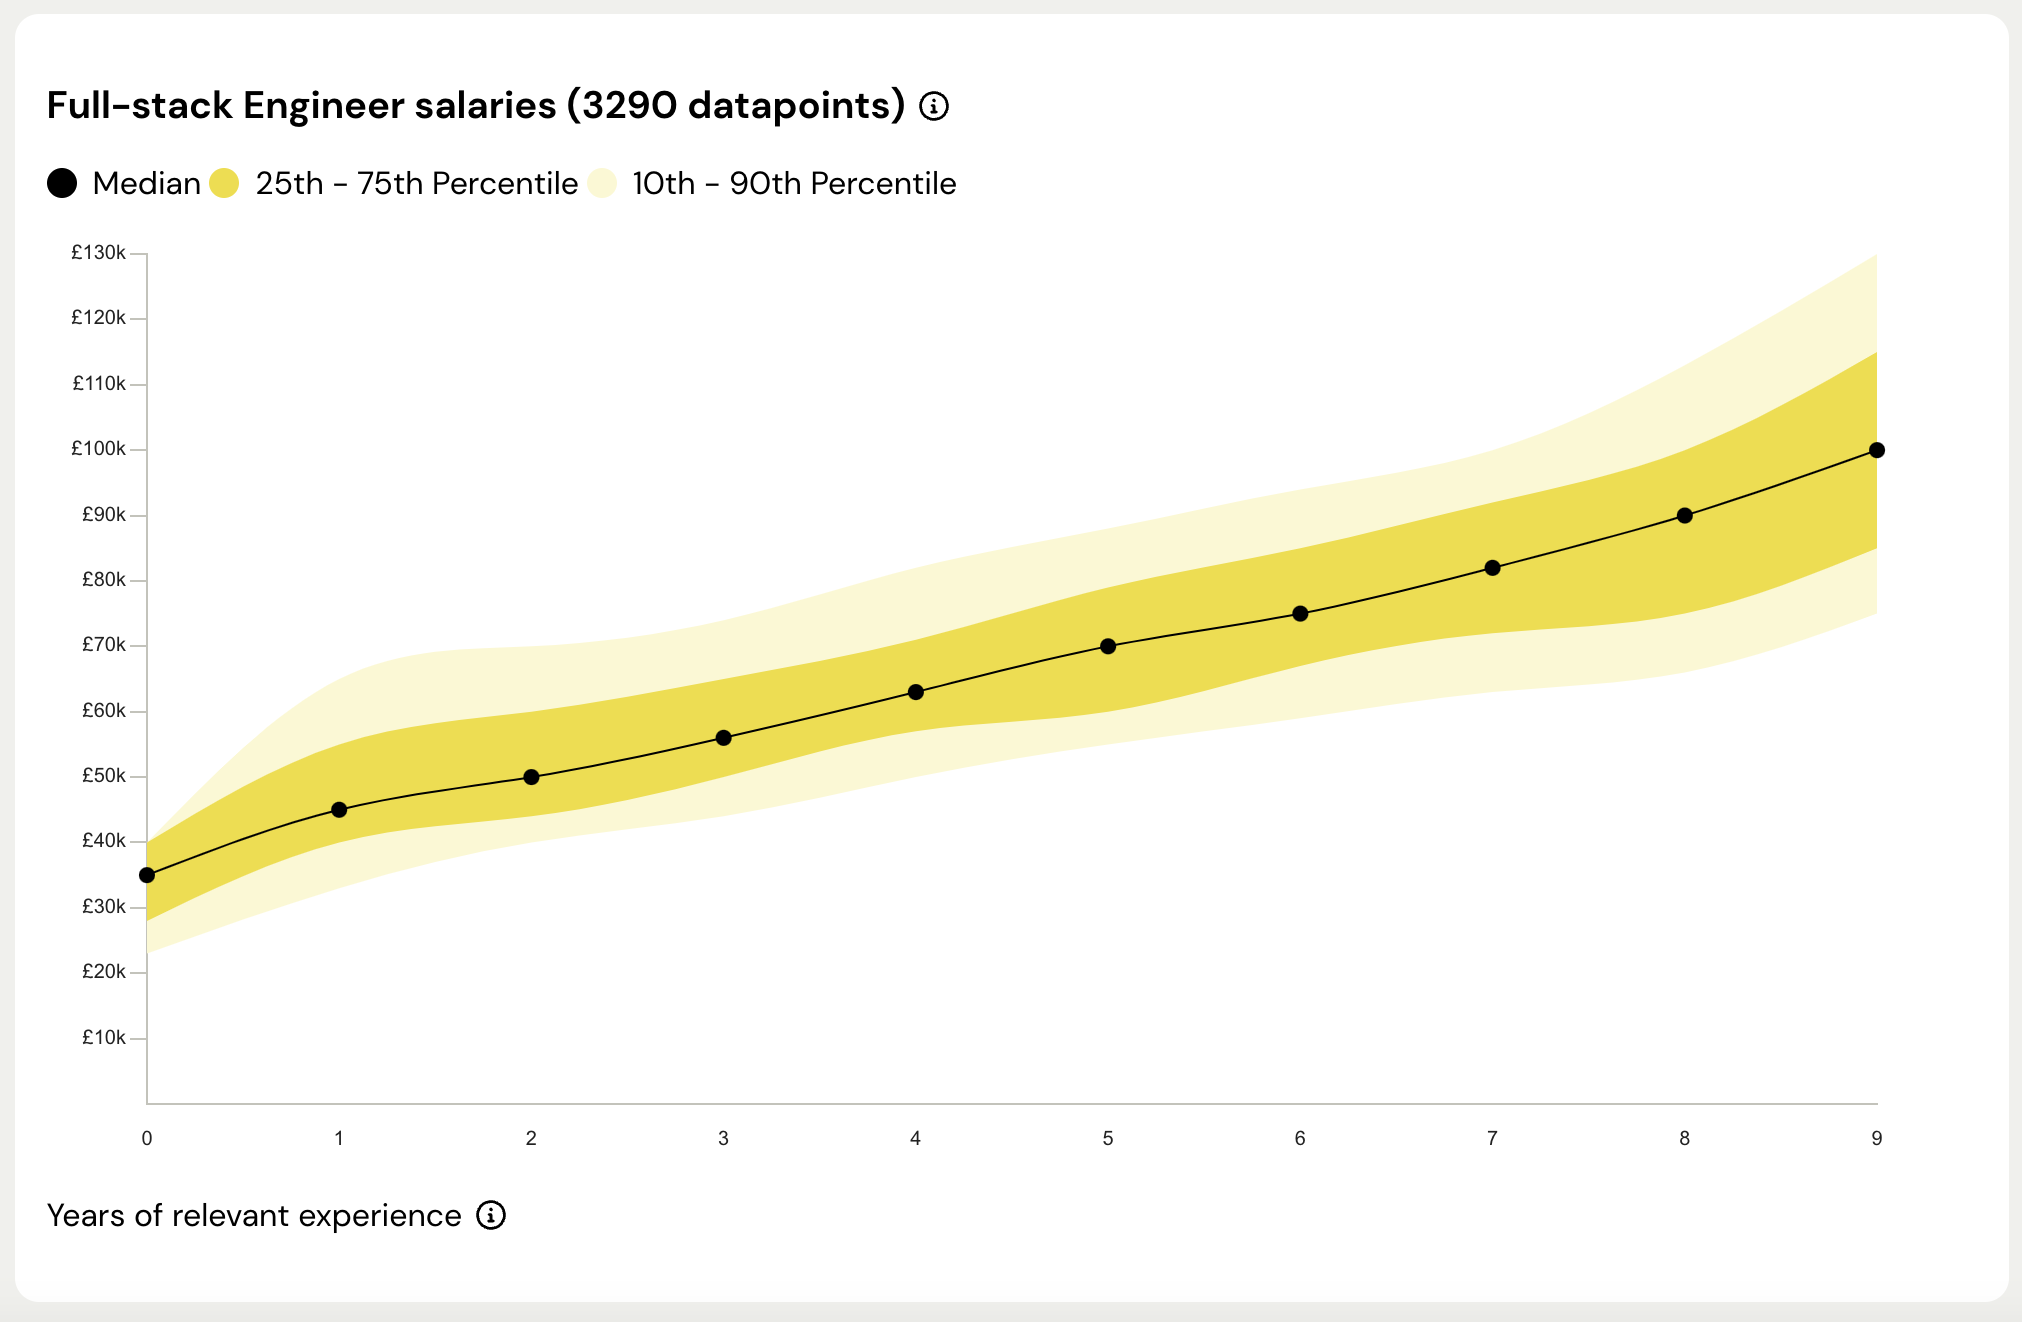Toggle the Median legend label

pyautogui.click(x=146, y=183)
